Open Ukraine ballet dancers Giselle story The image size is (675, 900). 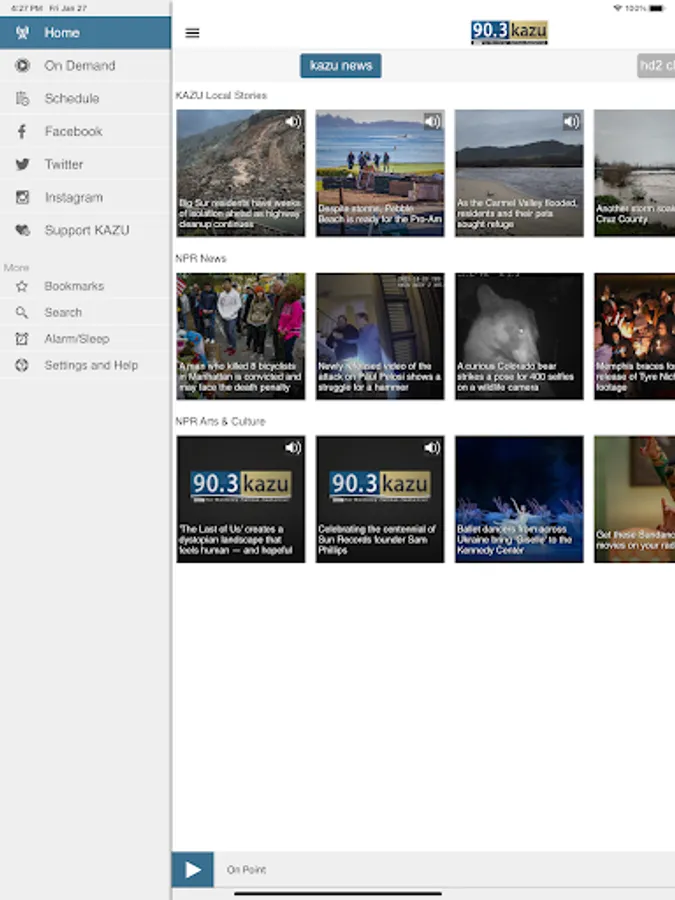(519, 499)
